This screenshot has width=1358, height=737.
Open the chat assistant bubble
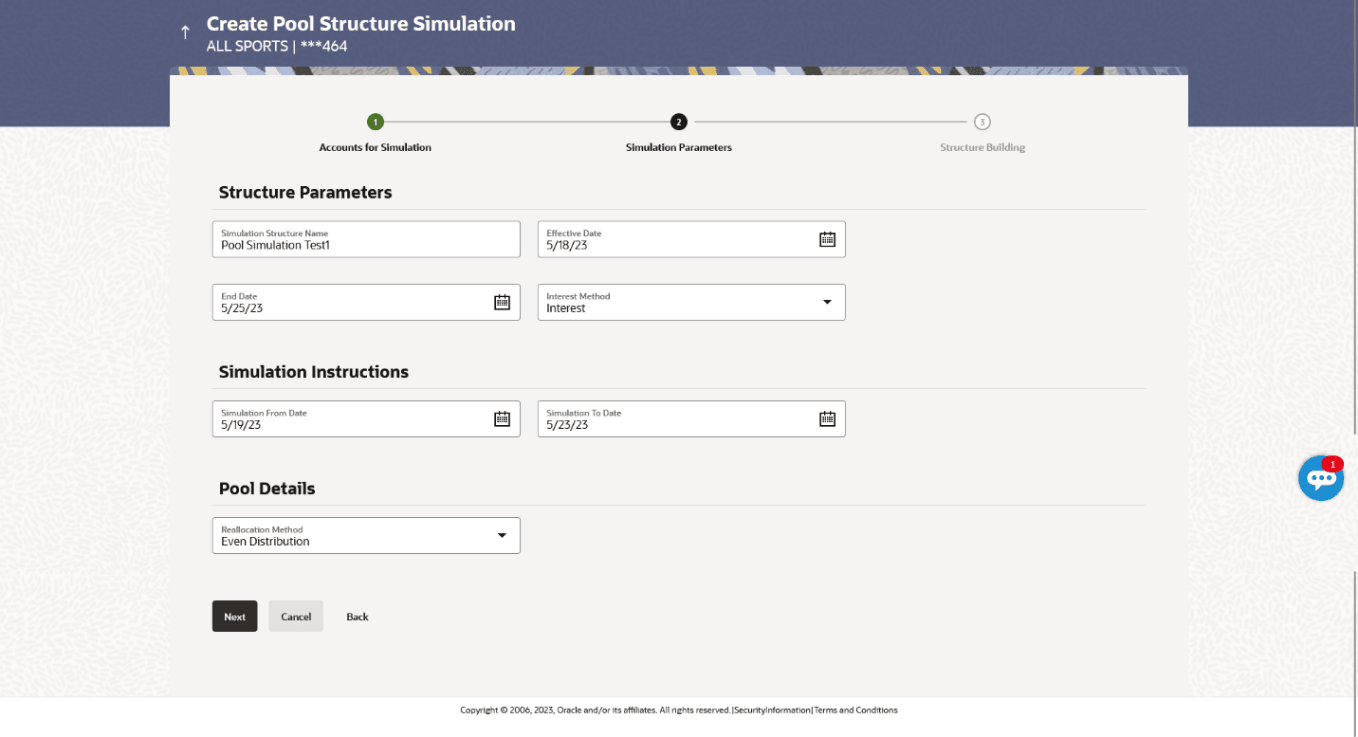point(1321,478)
